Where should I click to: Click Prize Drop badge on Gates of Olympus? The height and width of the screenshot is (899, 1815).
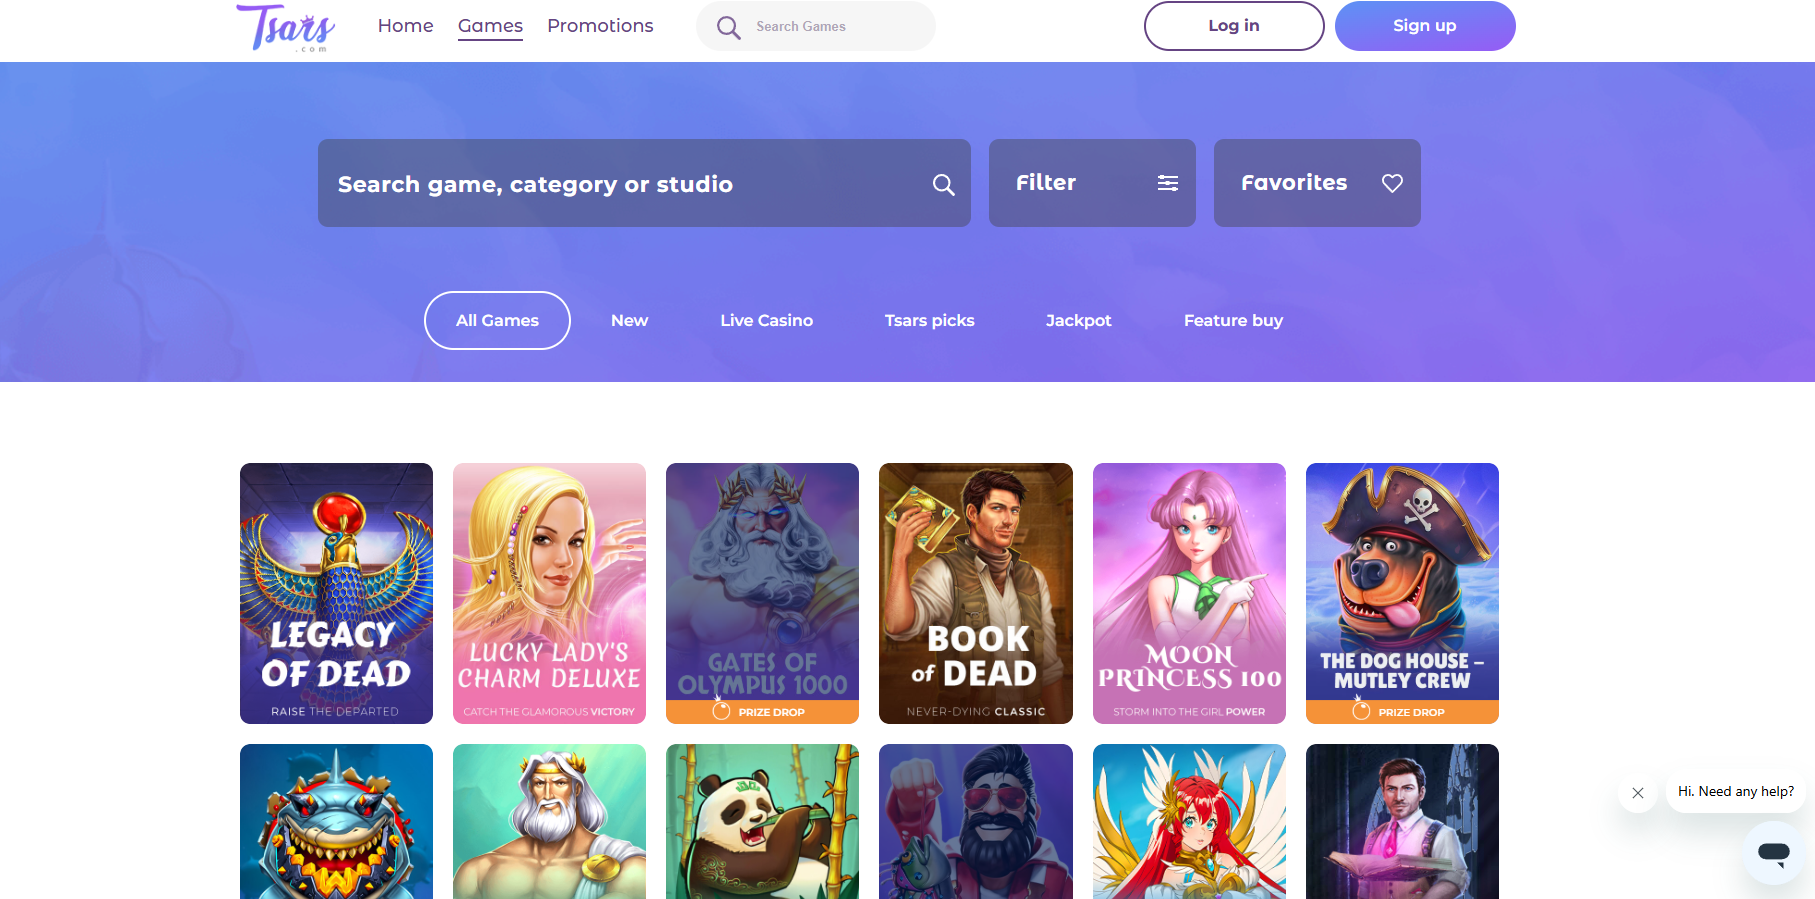[x=762, y=711]
